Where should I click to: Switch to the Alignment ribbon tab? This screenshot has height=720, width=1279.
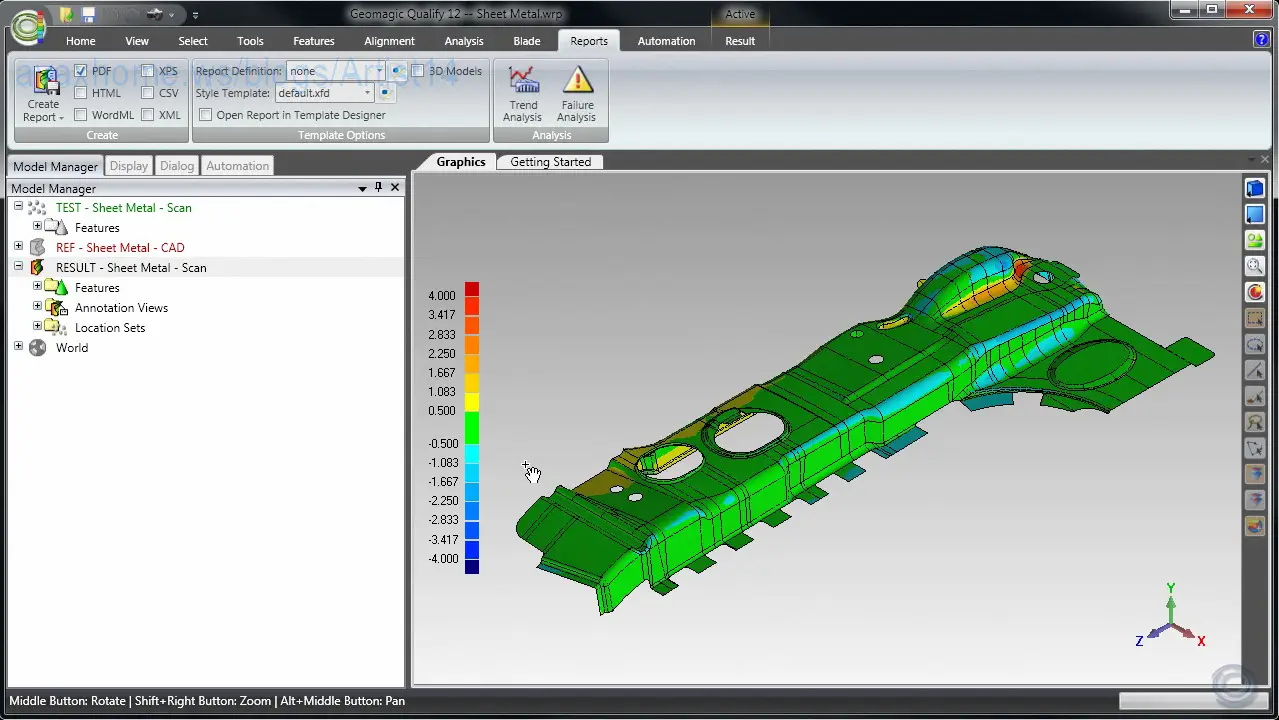[389, 41]
